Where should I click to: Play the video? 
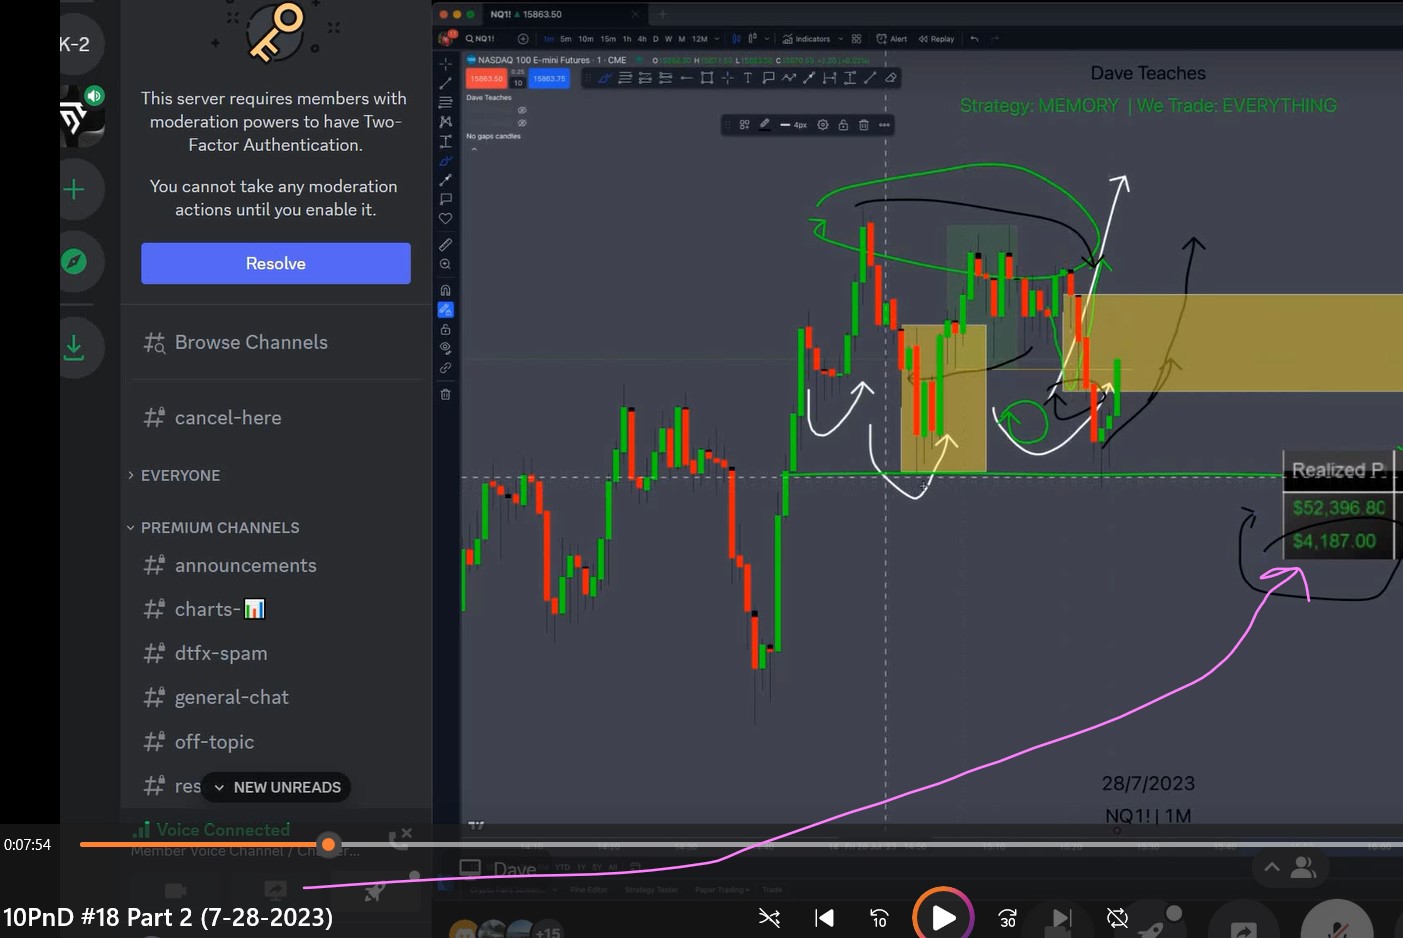(942, 917)
